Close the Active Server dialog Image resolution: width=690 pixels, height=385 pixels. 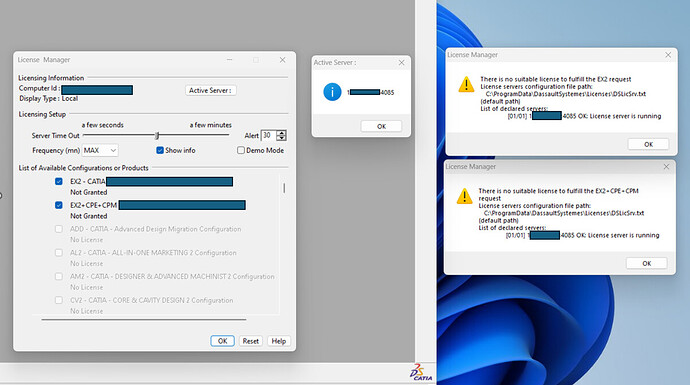click(x=401, y=62)
